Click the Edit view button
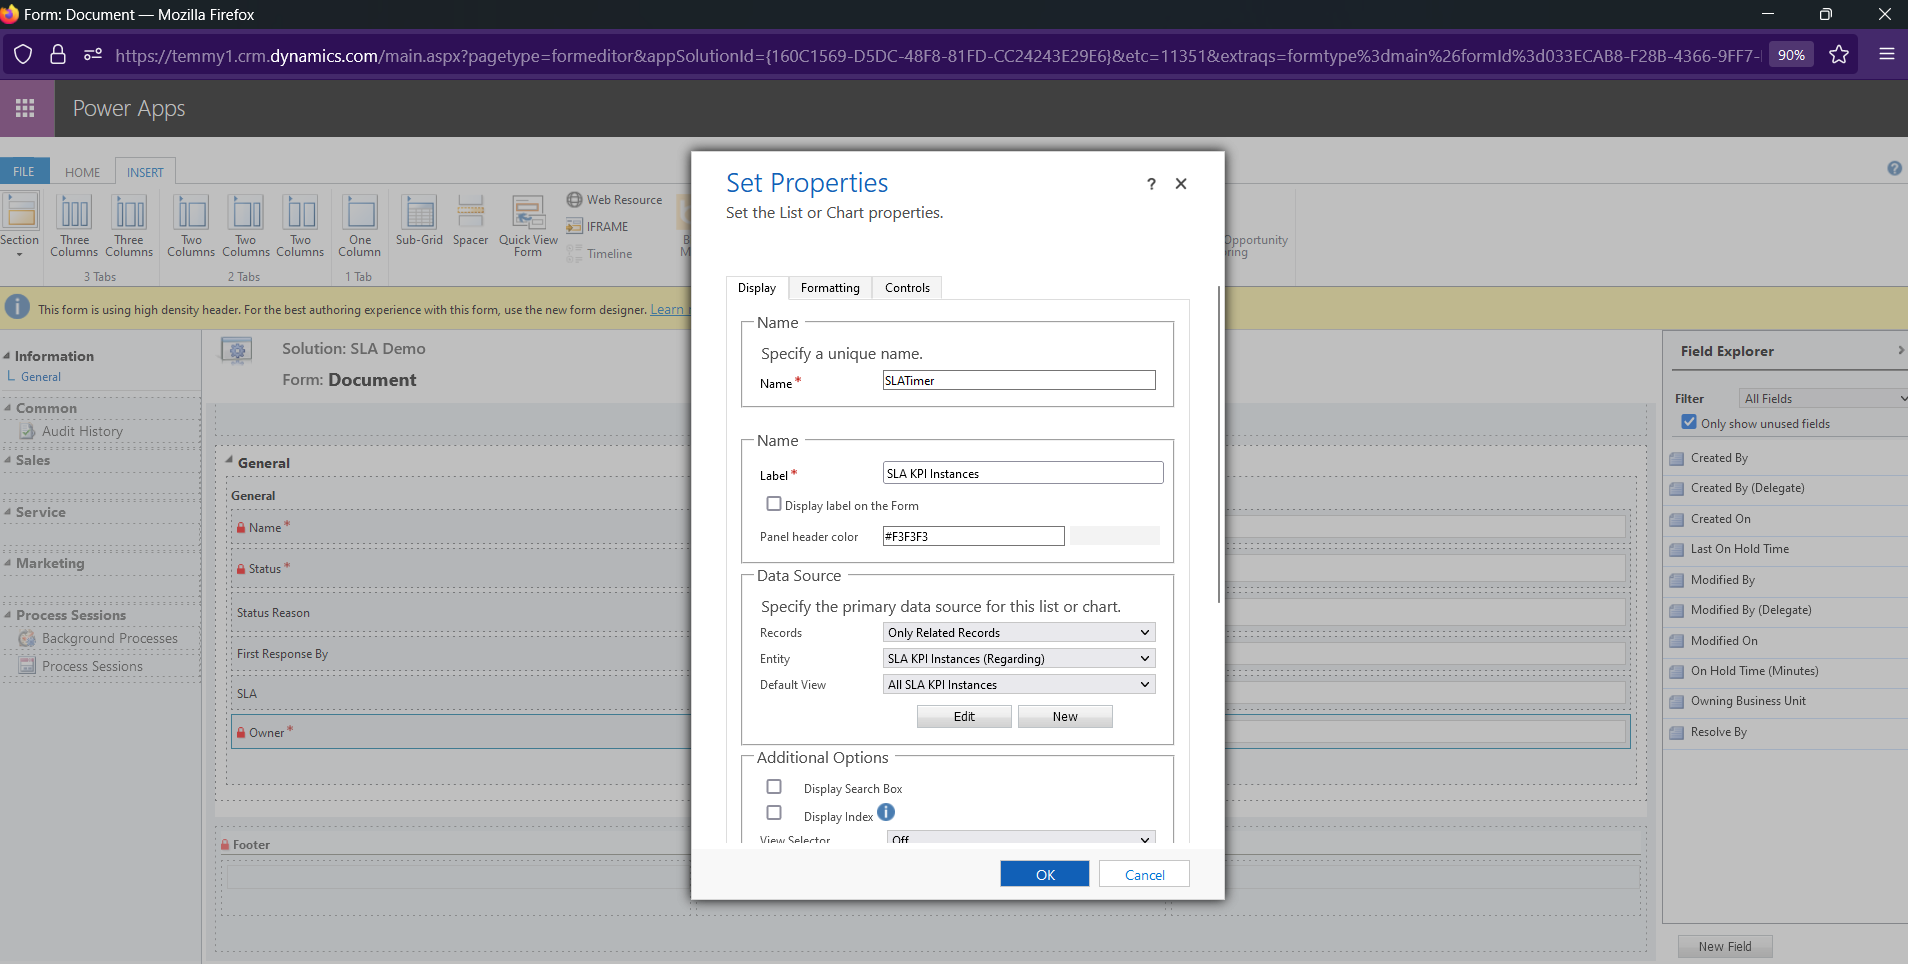Image resolution: width=1908 pixels, height=964 pixels. click(x=964, y=716)
